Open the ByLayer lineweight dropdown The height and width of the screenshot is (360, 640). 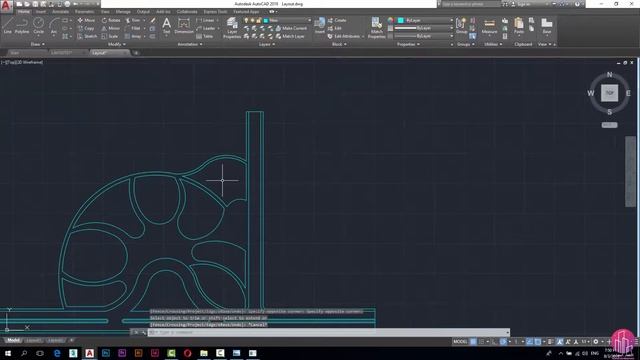424,28
